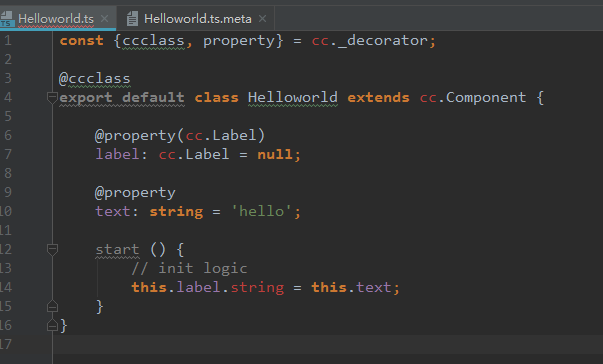Click the 'label' field name on line 7
Viewport: 603px width, 364px height.
click(x=117, y=154)
